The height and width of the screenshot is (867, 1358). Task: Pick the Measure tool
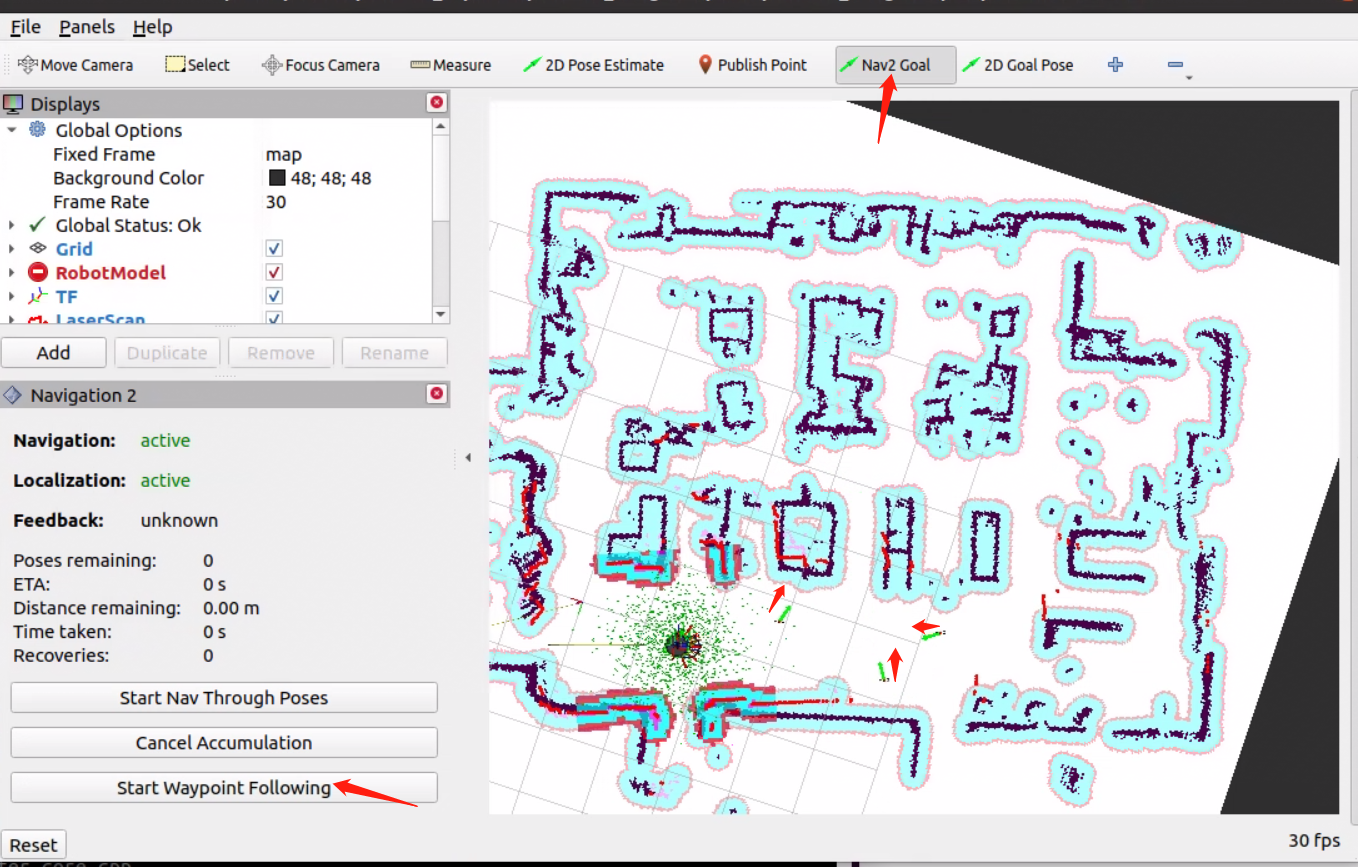pos(450,65)
